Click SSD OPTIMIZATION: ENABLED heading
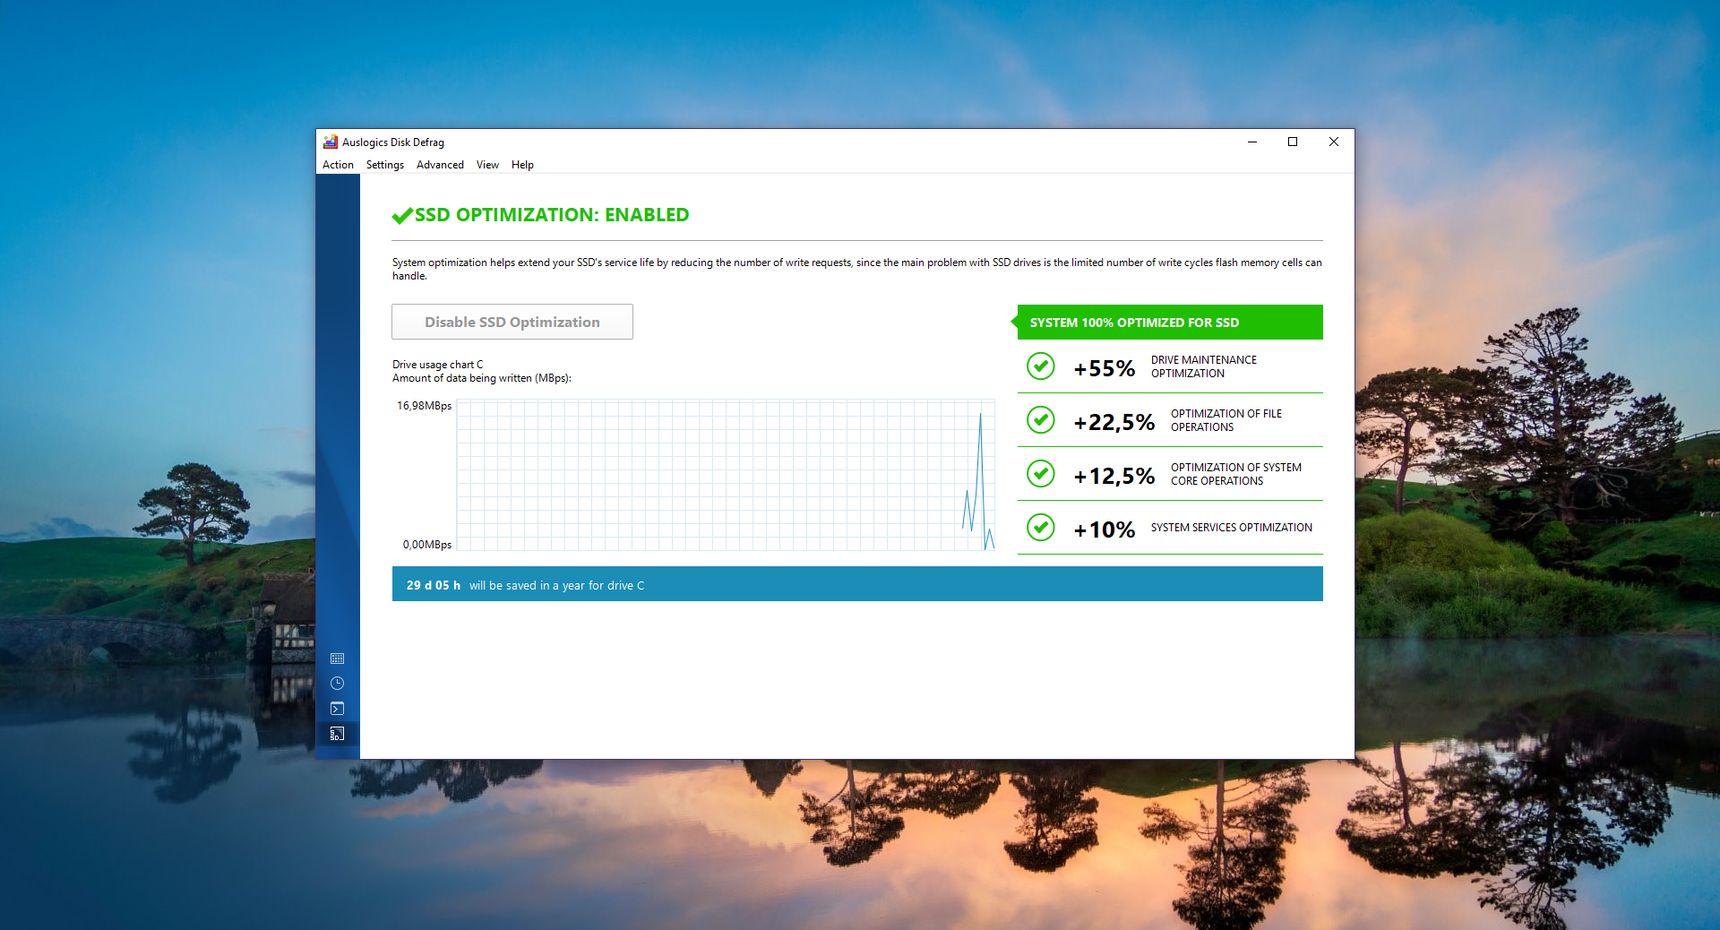This screenshot has width=1720, height=930. click(x=552, y=215)
